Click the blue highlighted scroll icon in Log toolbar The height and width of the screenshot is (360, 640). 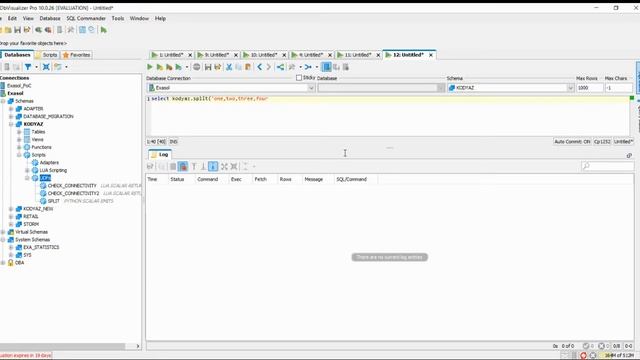213,166
